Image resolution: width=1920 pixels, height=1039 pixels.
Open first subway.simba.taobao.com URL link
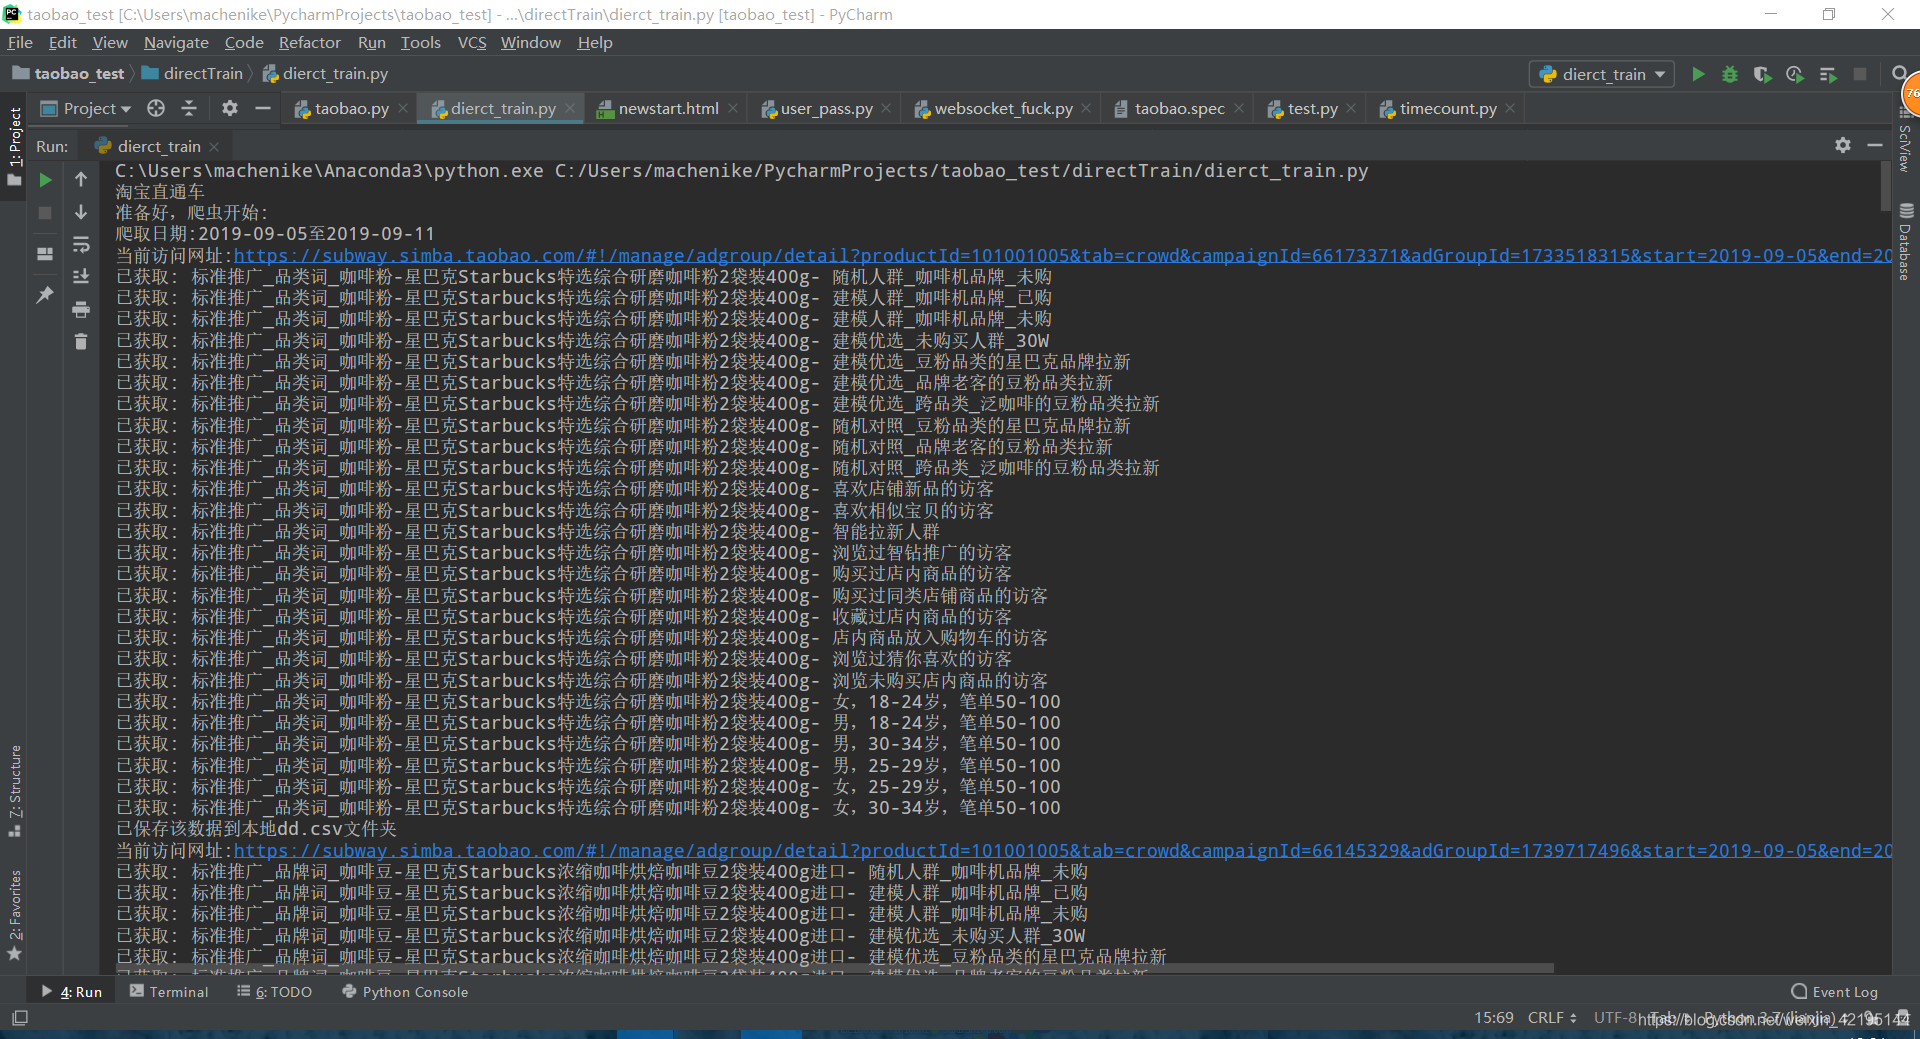point(1062,255)
